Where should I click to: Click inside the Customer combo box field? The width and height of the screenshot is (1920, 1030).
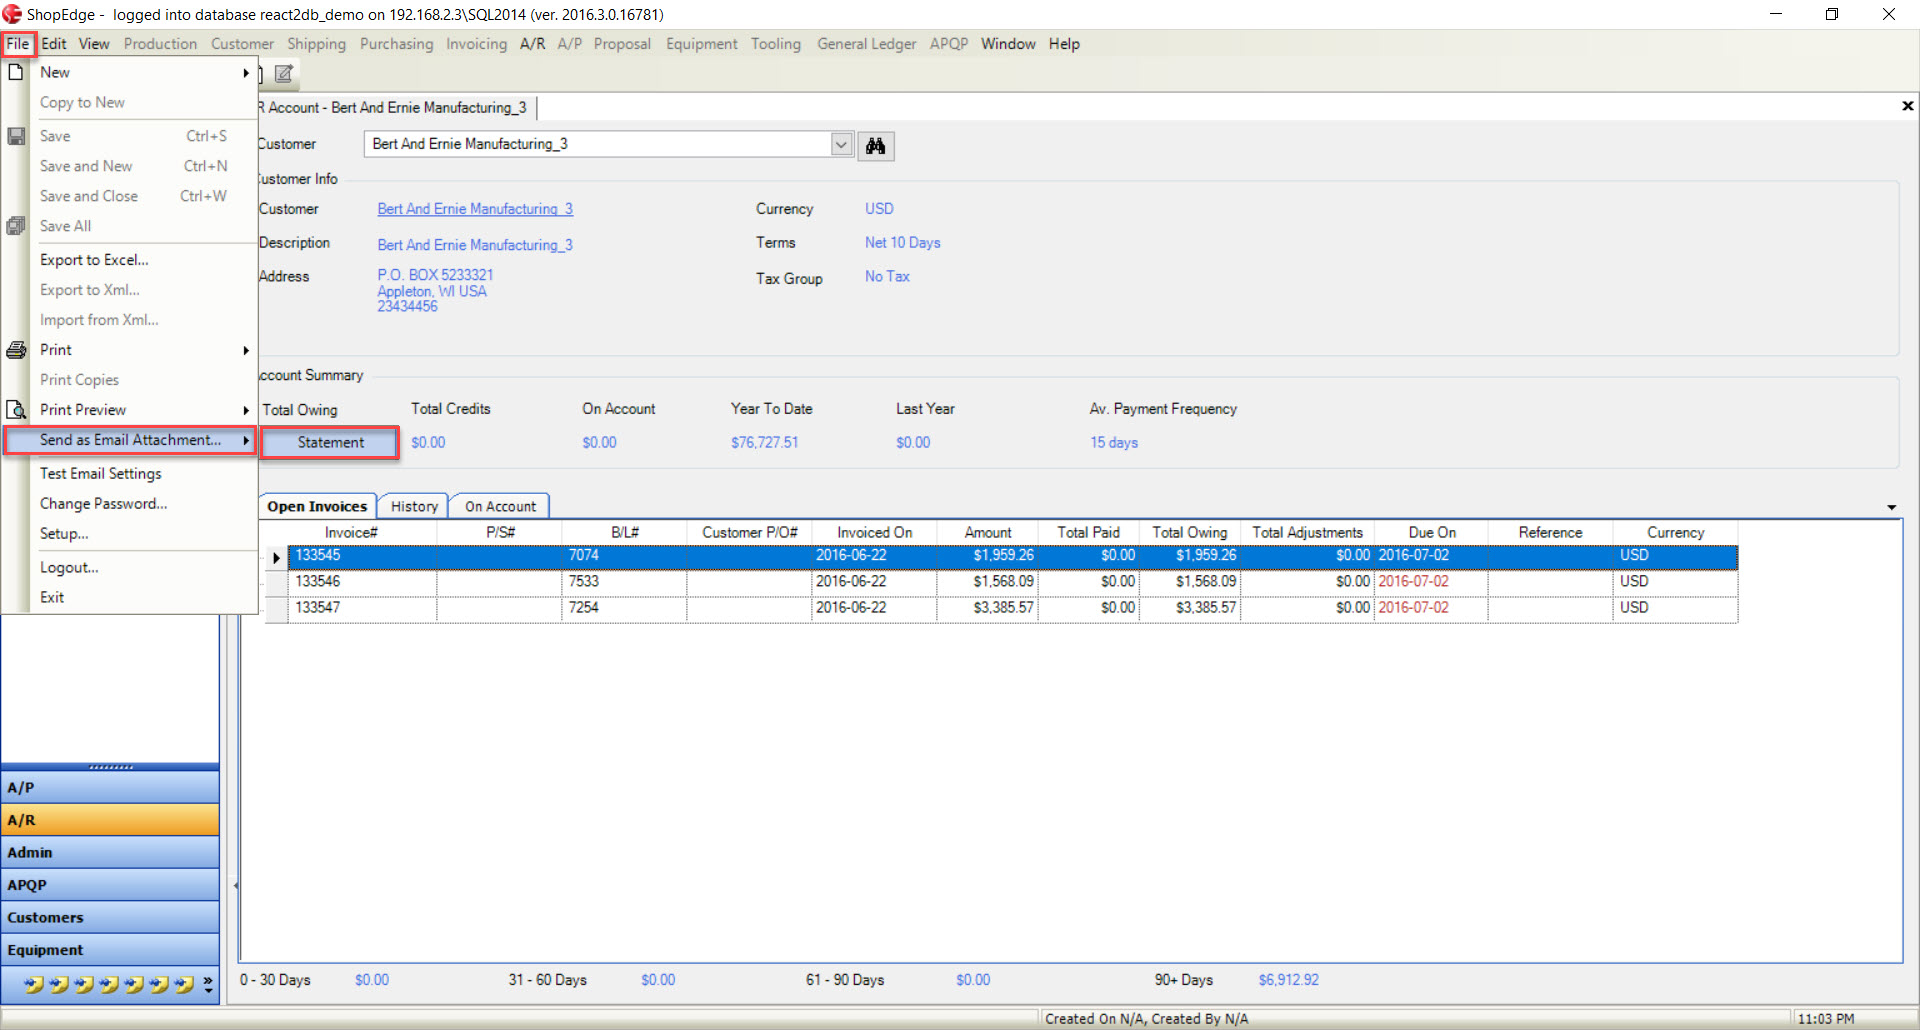pos(598,144)
